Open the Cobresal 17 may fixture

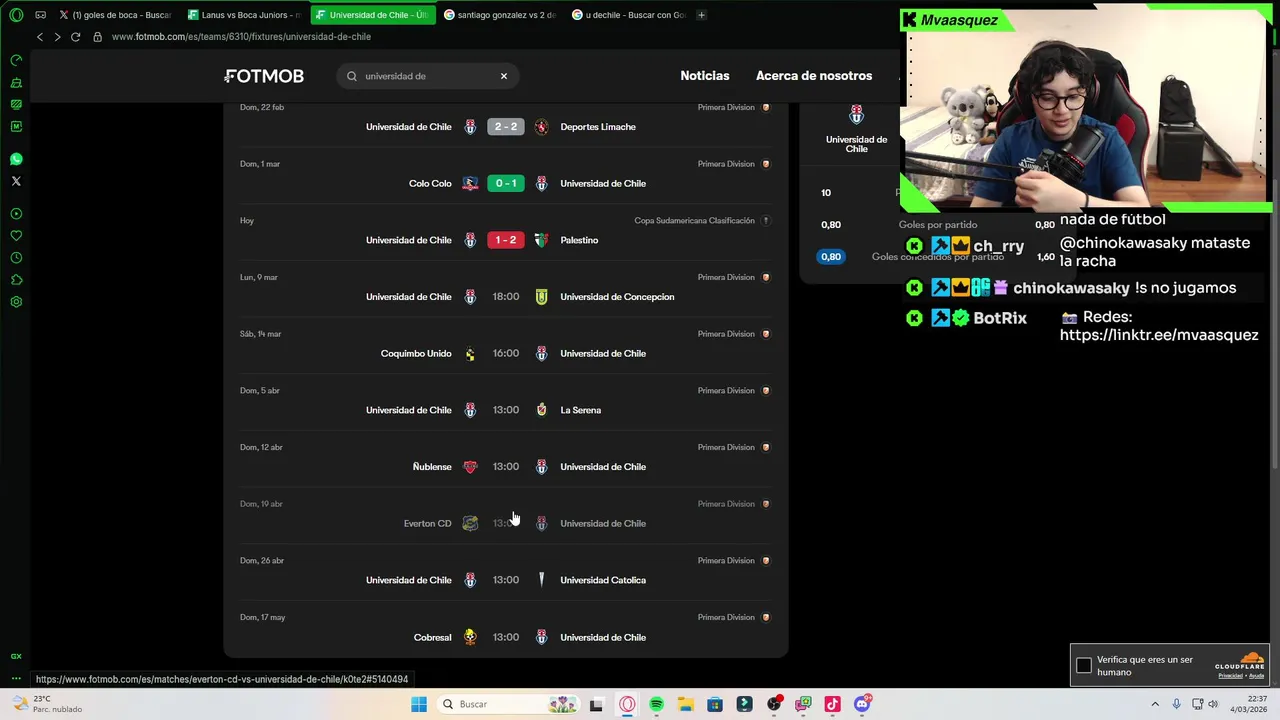point(506,637)
